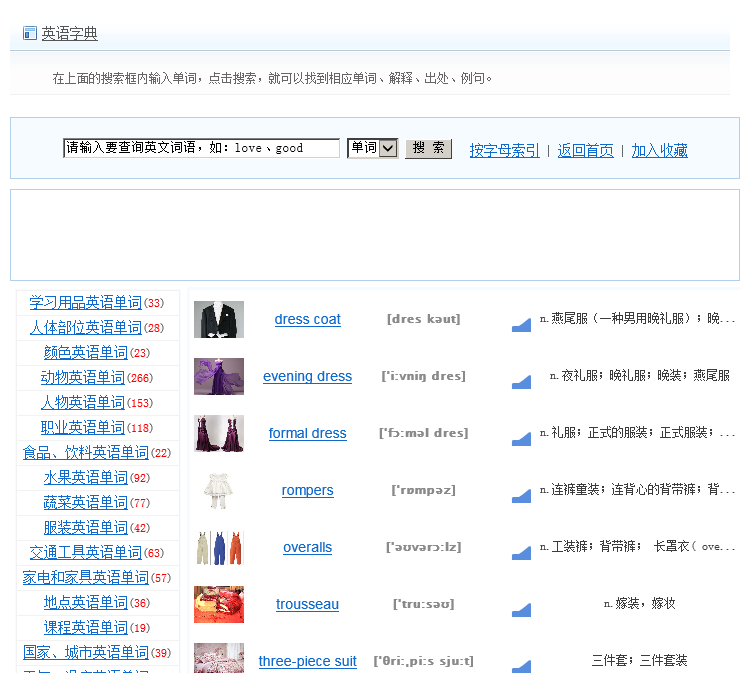Open the rompers thumbnail image
740x673 pixels.
pyautogui.click(x=219, y=490)
